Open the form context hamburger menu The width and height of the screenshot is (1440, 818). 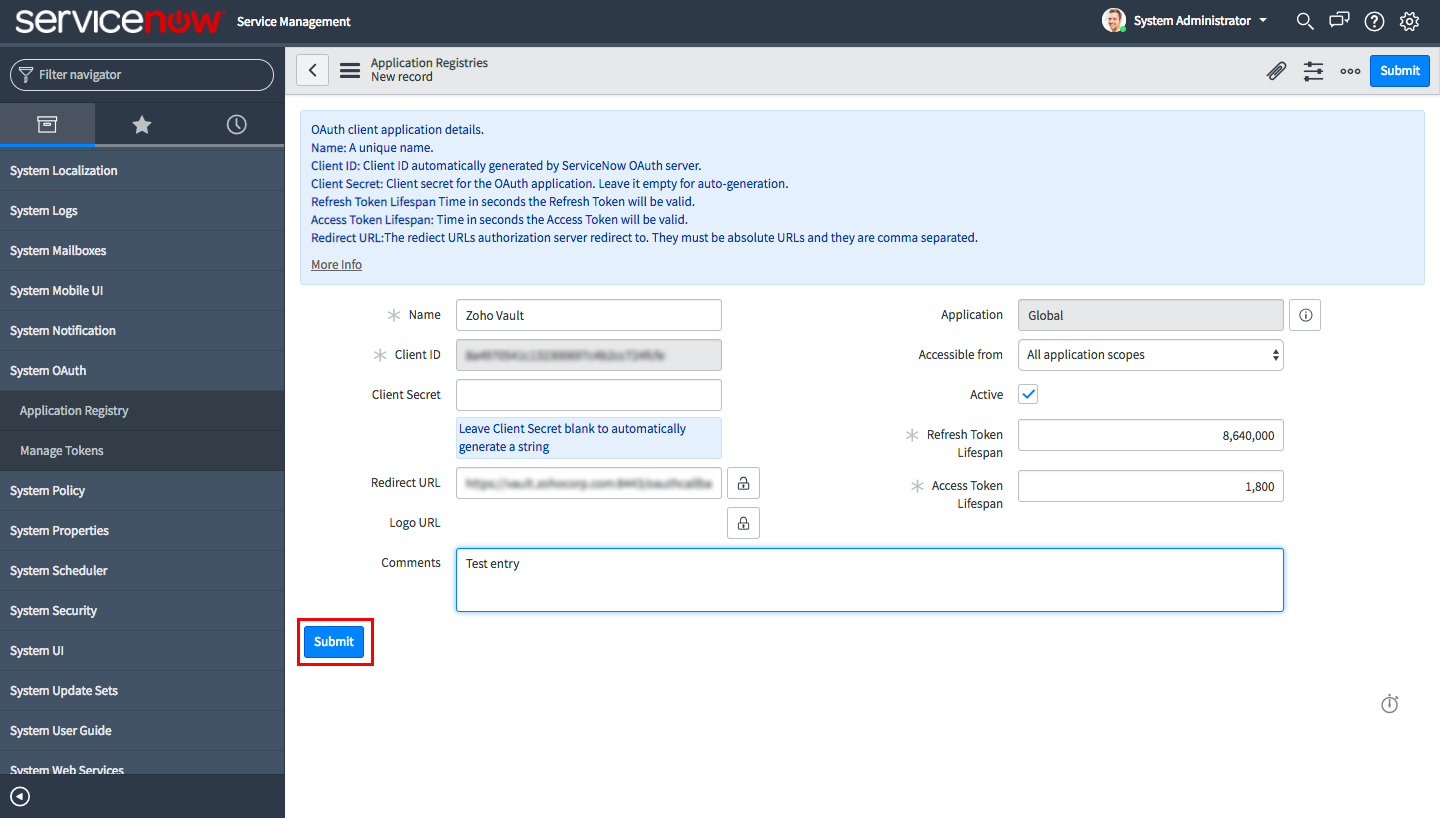(x=349, y=70)
